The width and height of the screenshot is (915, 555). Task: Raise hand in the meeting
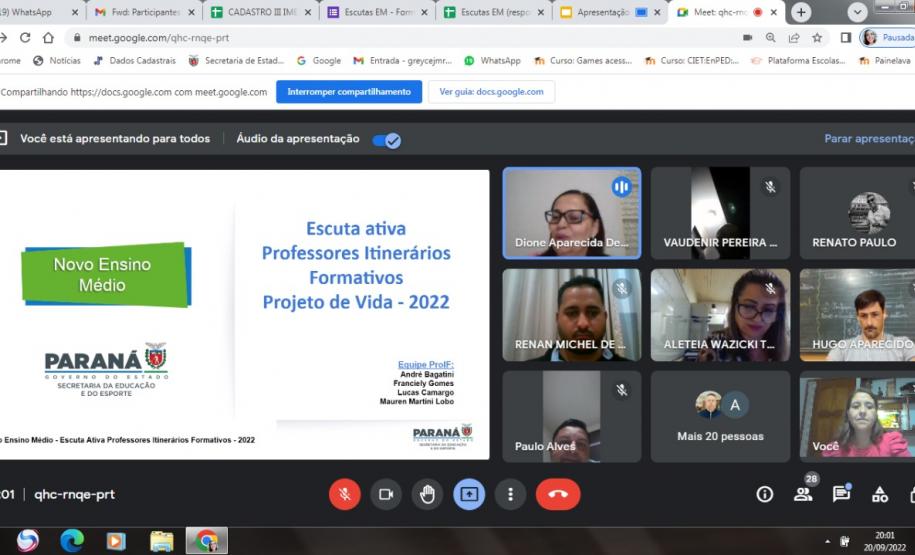click(427, 494)
